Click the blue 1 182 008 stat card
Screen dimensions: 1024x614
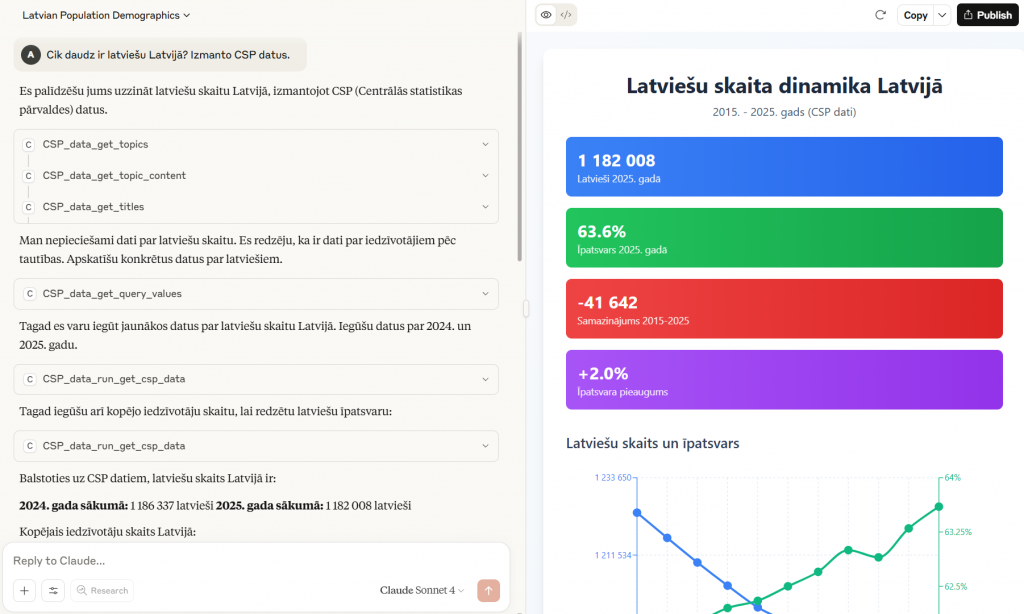[x=784, y=167]
